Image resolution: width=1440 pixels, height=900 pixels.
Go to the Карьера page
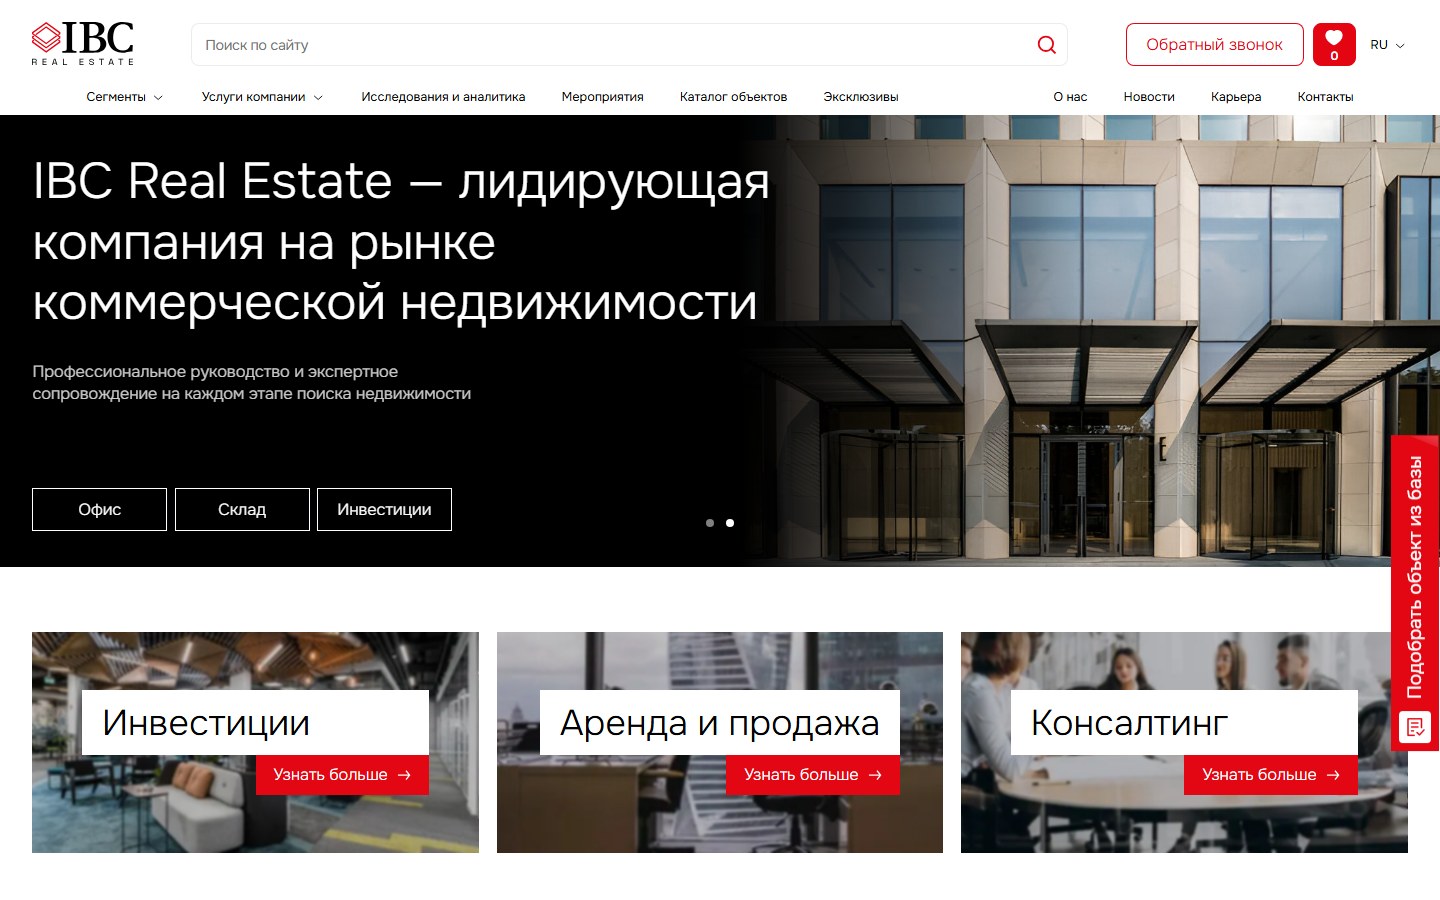point(1236,97)
